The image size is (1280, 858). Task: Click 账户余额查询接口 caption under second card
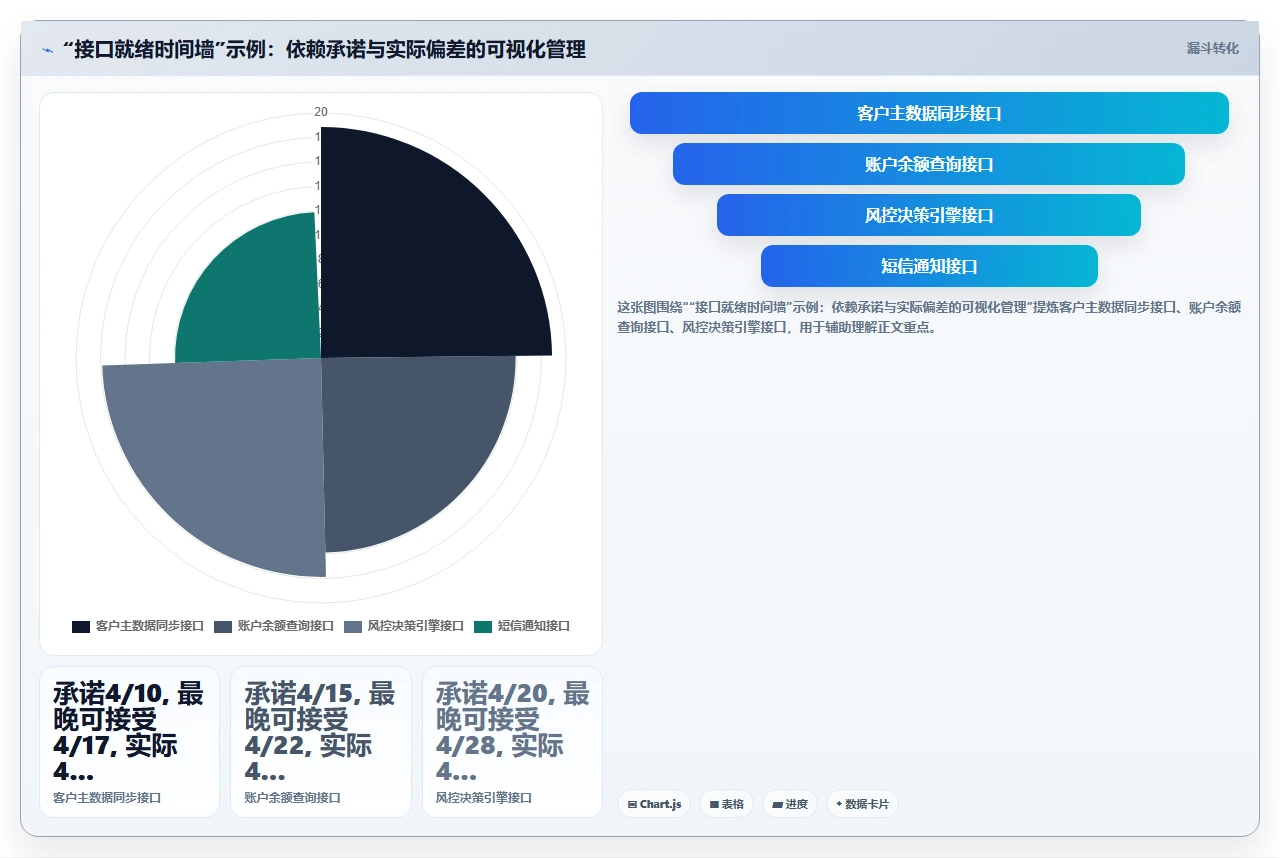(x=293, y=798)
